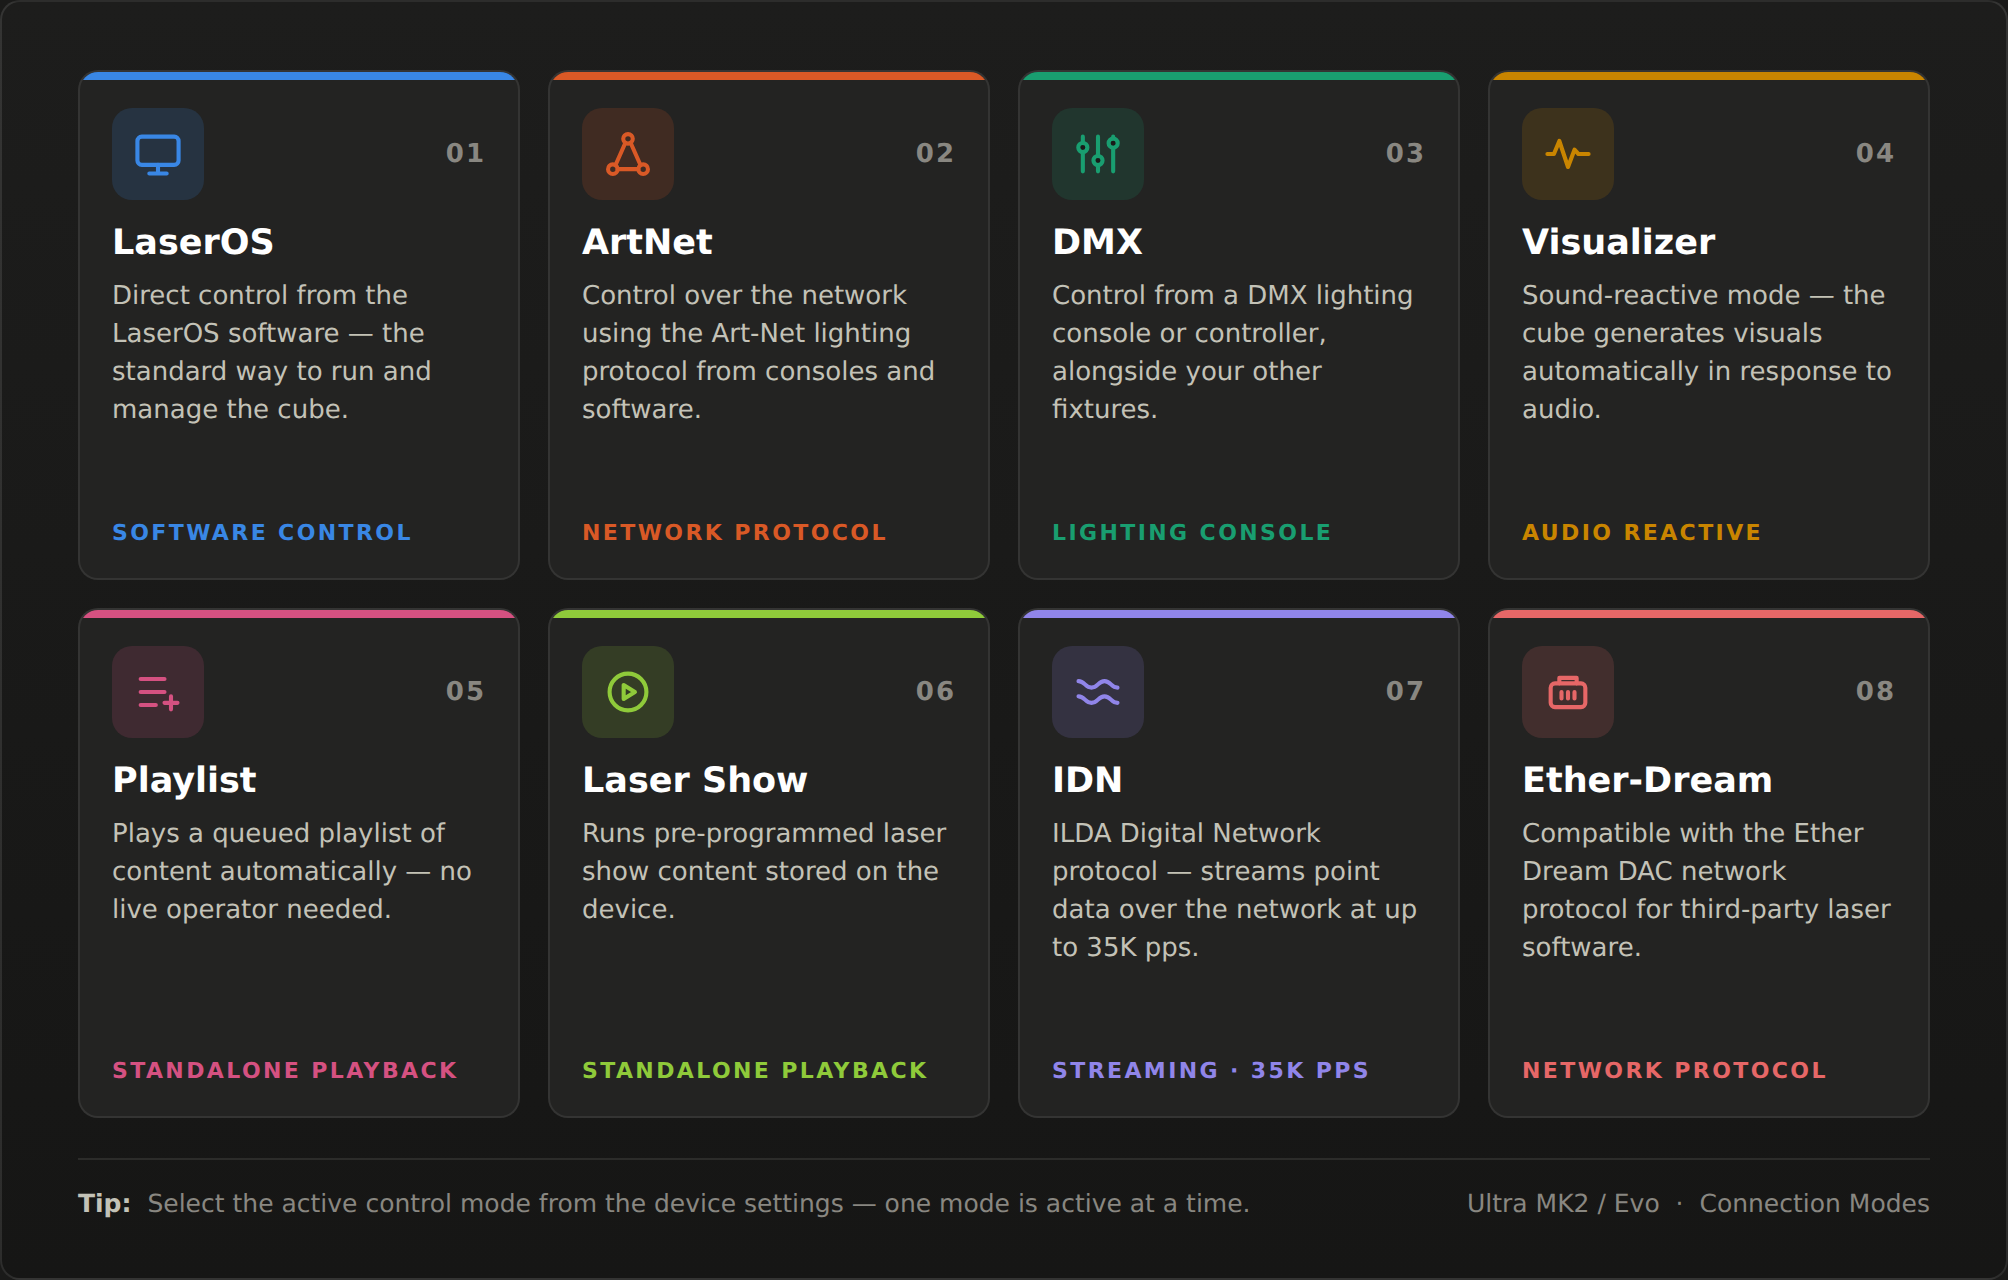
Task: Select the LaserOS card title
Action: [193, 242]
